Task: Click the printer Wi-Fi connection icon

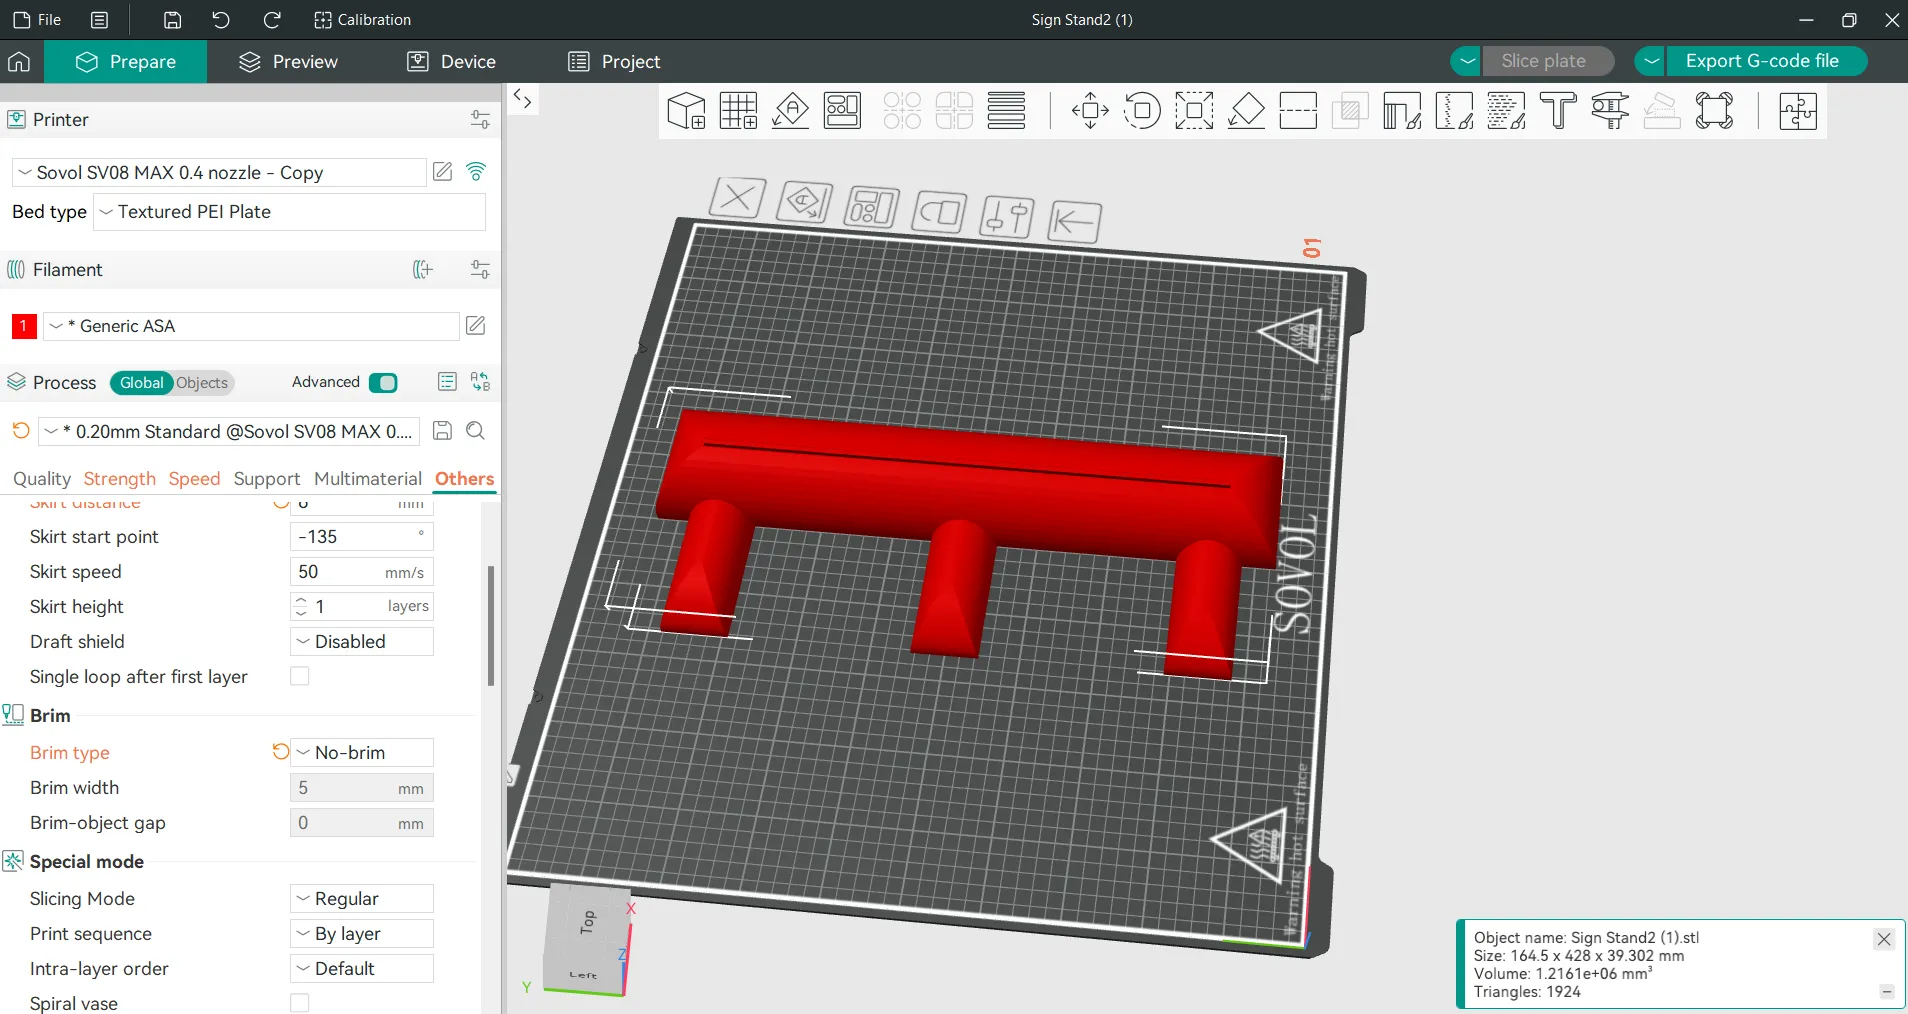Action: 476,172
